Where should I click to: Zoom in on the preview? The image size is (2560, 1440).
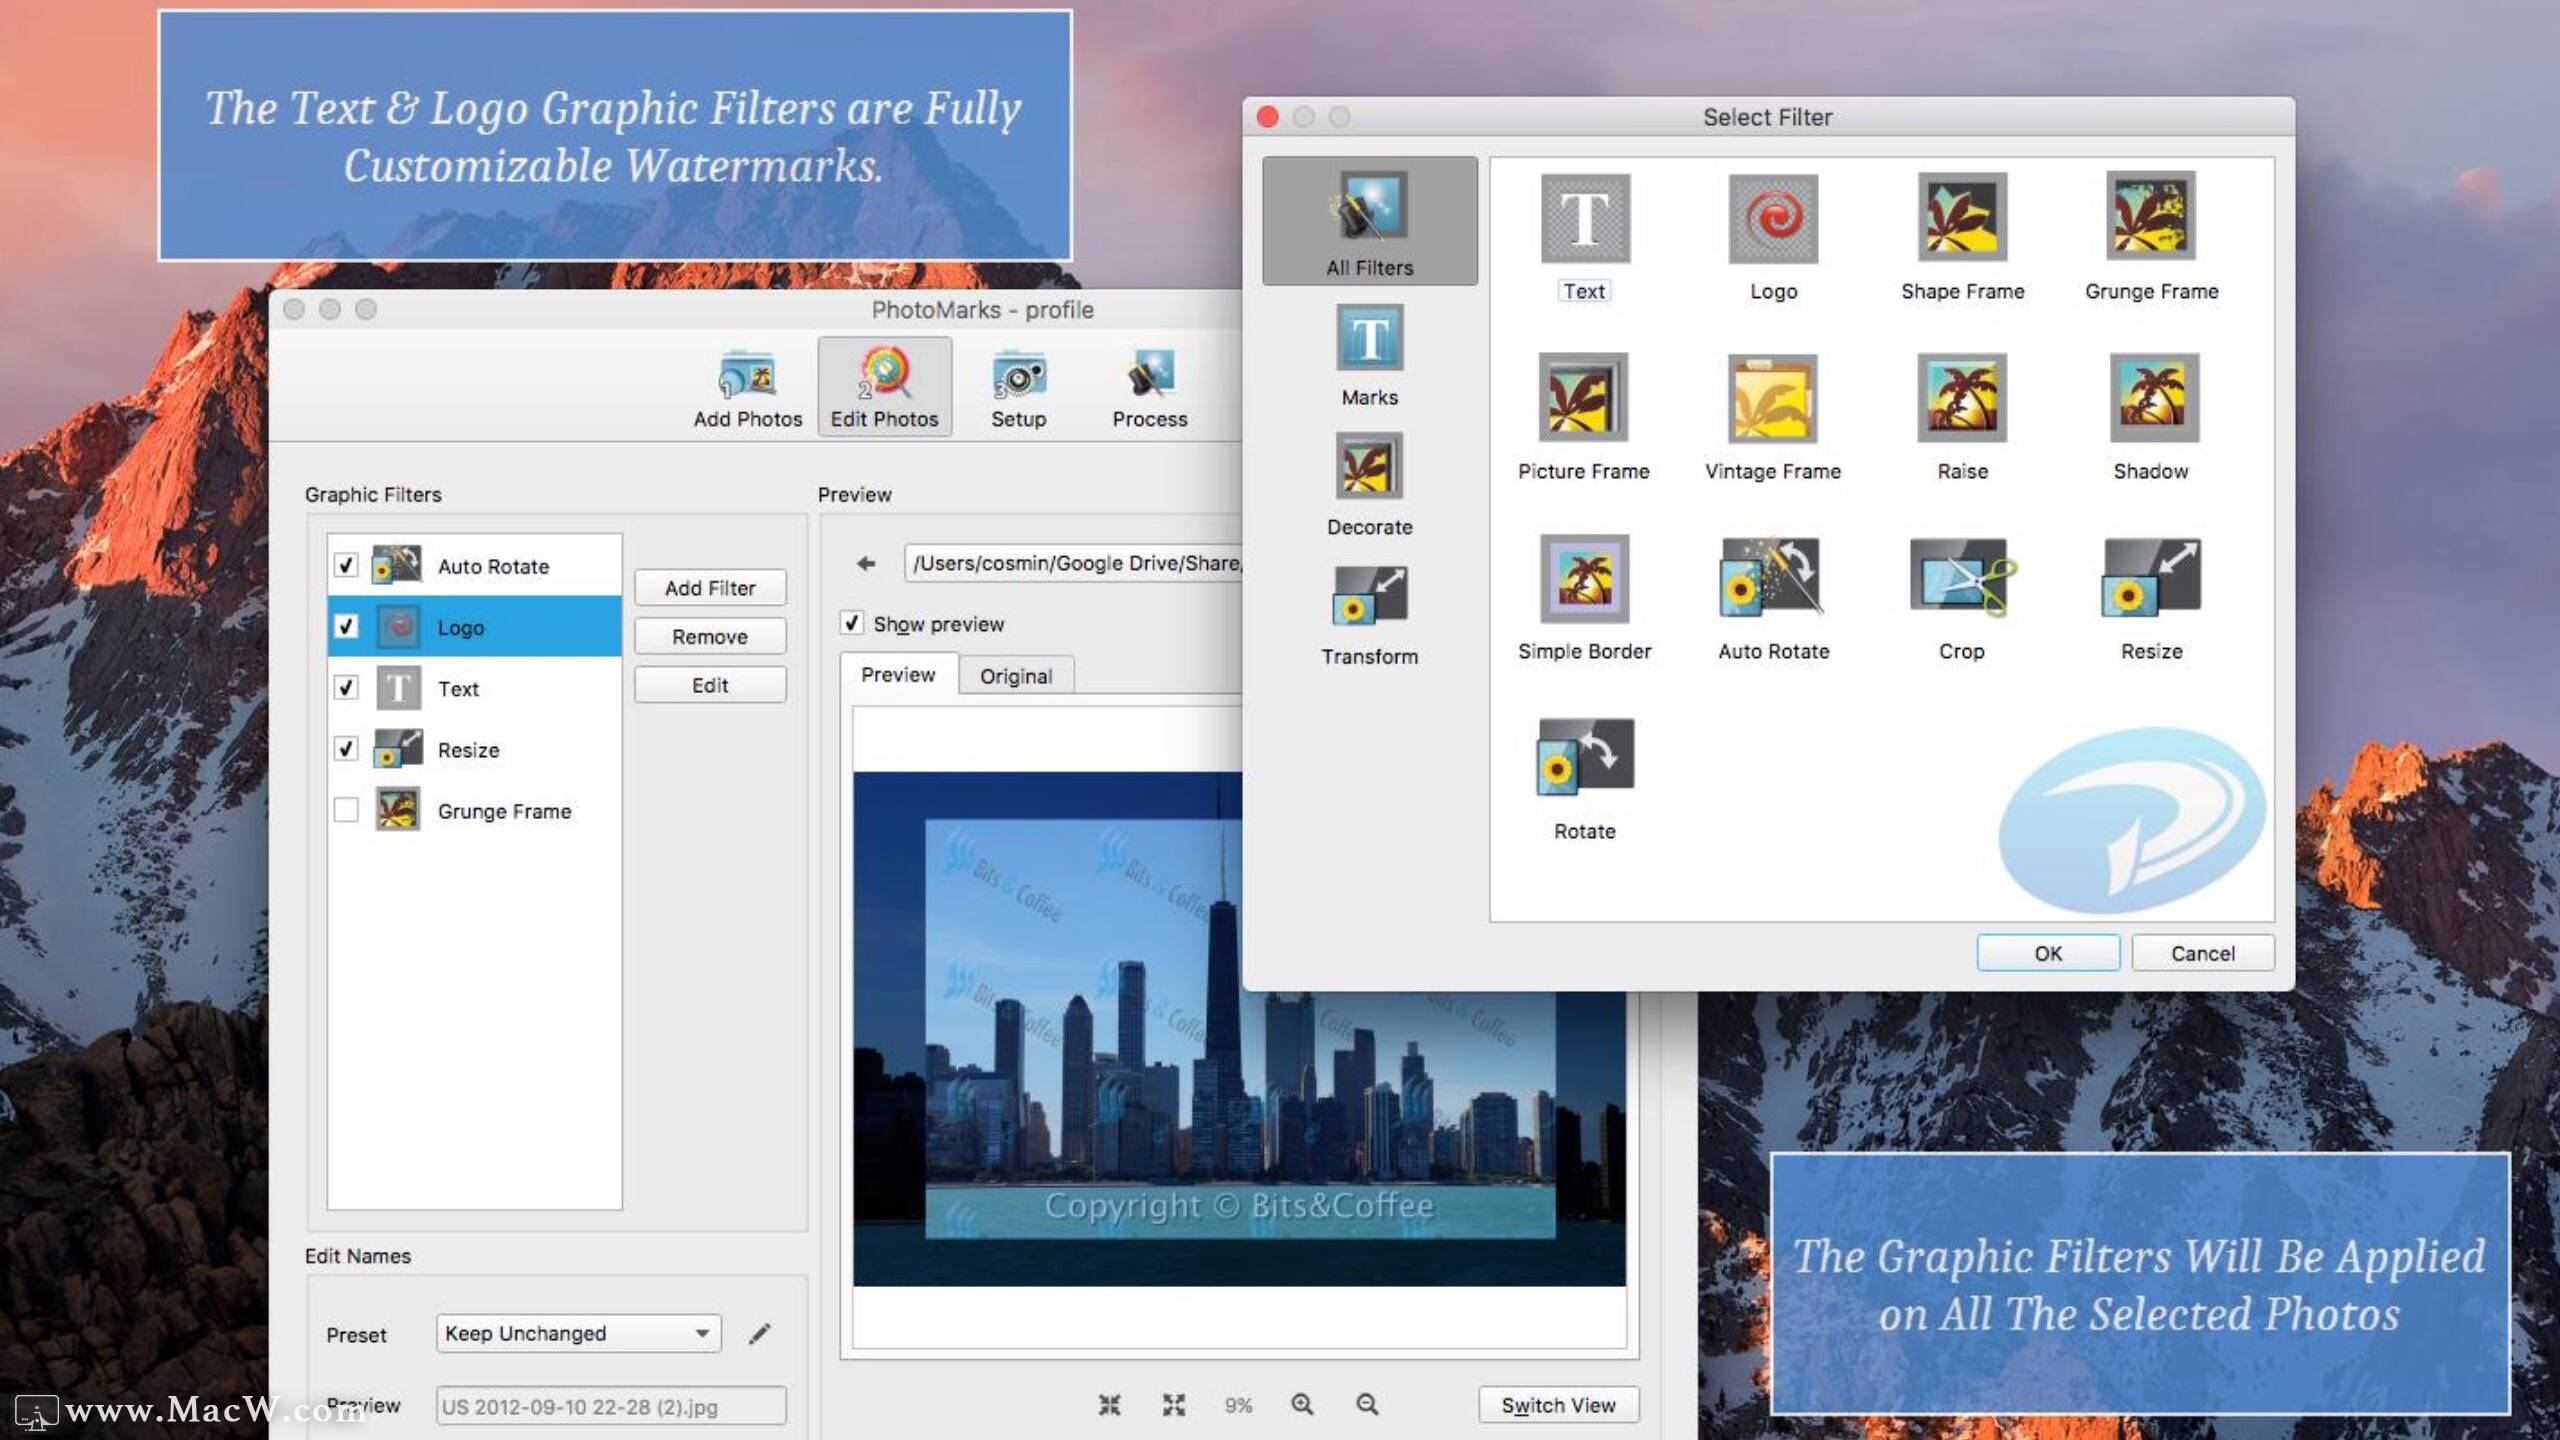click(1302, 1405)
